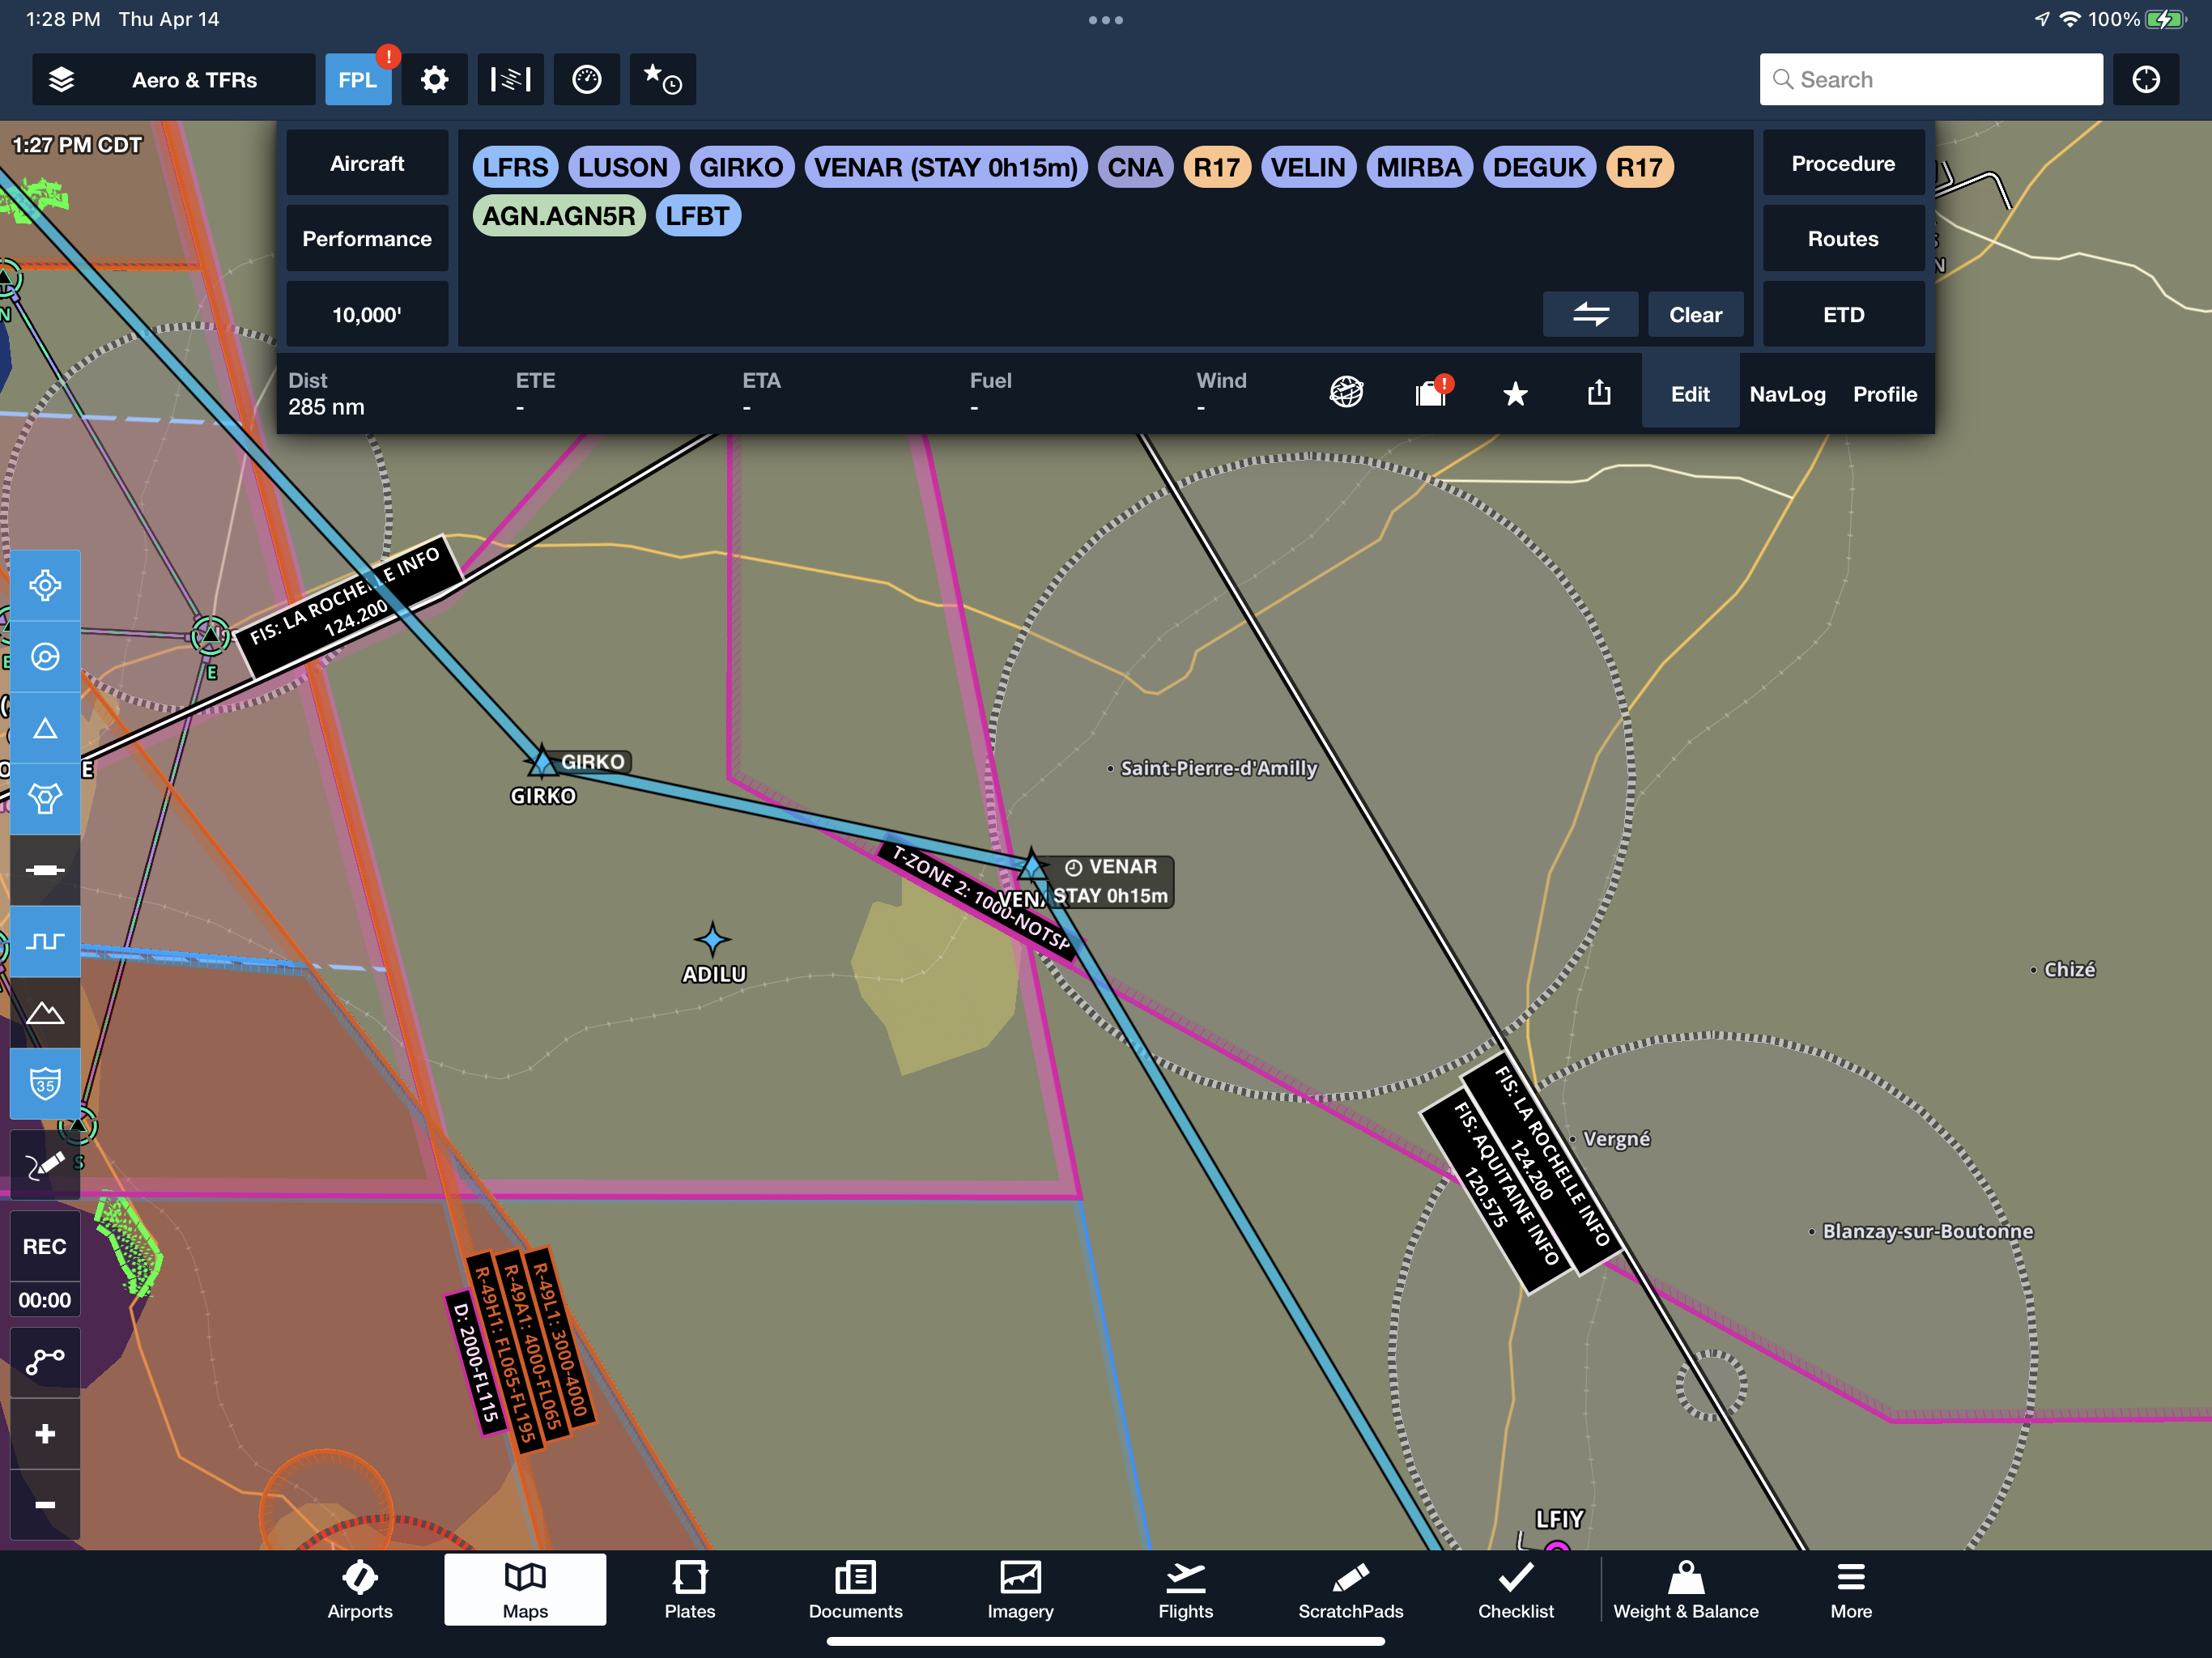Expand the ETD options panel

[1843, 313]
